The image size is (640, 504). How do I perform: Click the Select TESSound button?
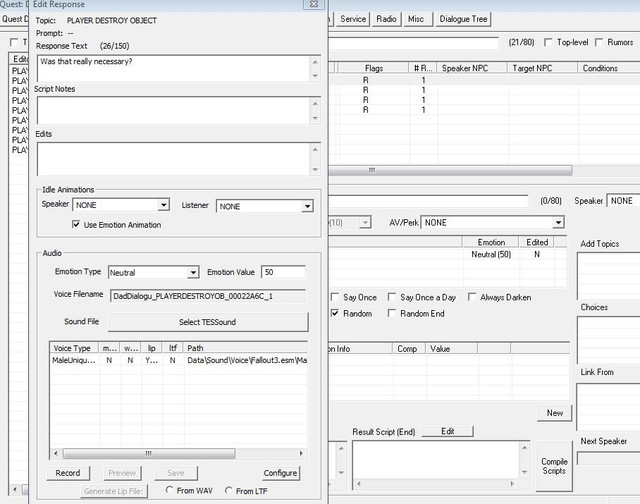click(x=208, y=322)
